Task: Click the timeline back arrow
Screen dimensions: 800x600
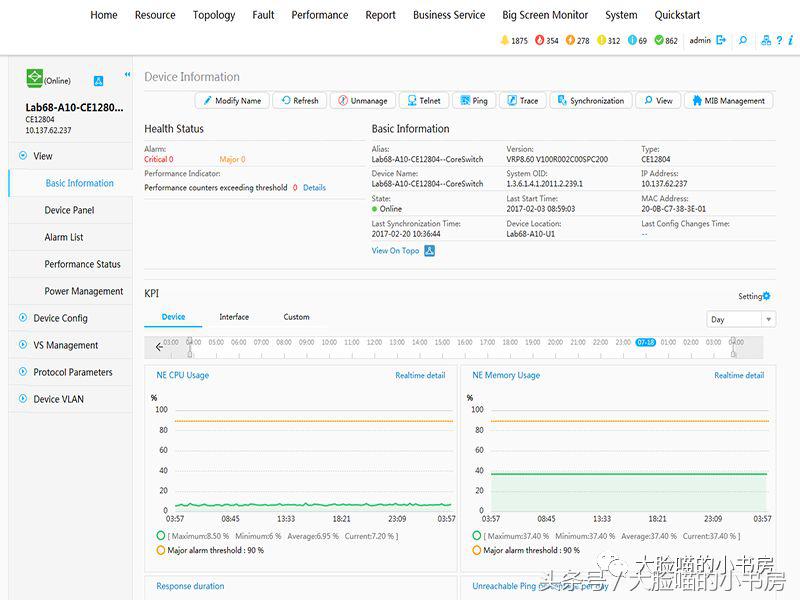Action: click(159, 347)
